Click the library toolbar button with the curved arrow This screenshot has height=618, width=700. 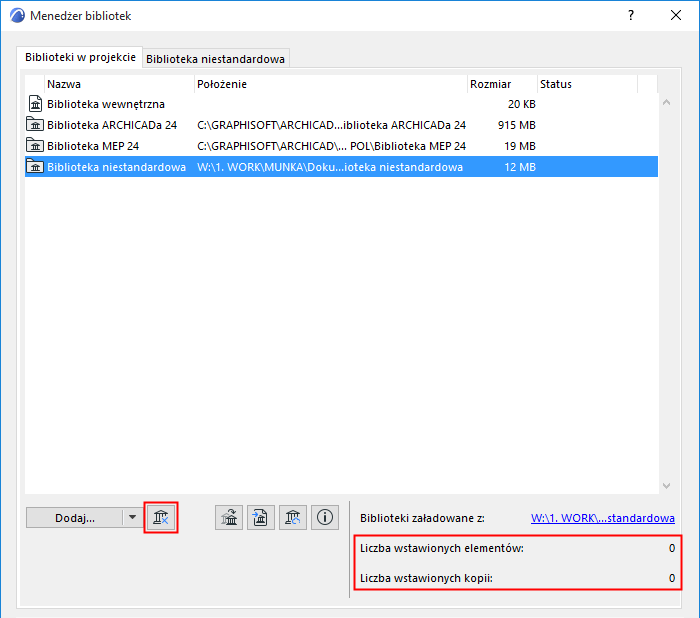229,518
